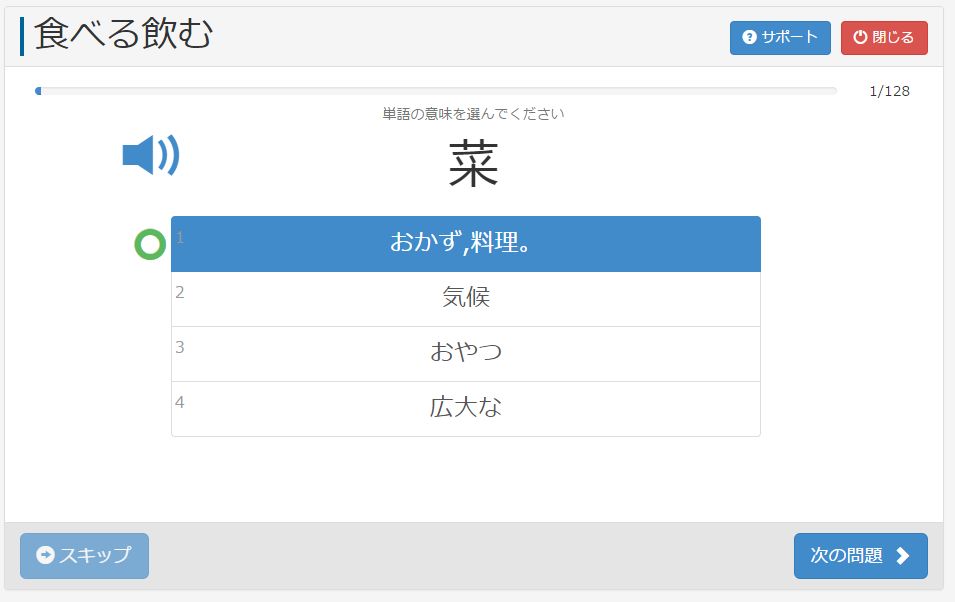The image size is (955, 602).
Task: Click the green circle correct-answer marker
Action: coord(150,244)
